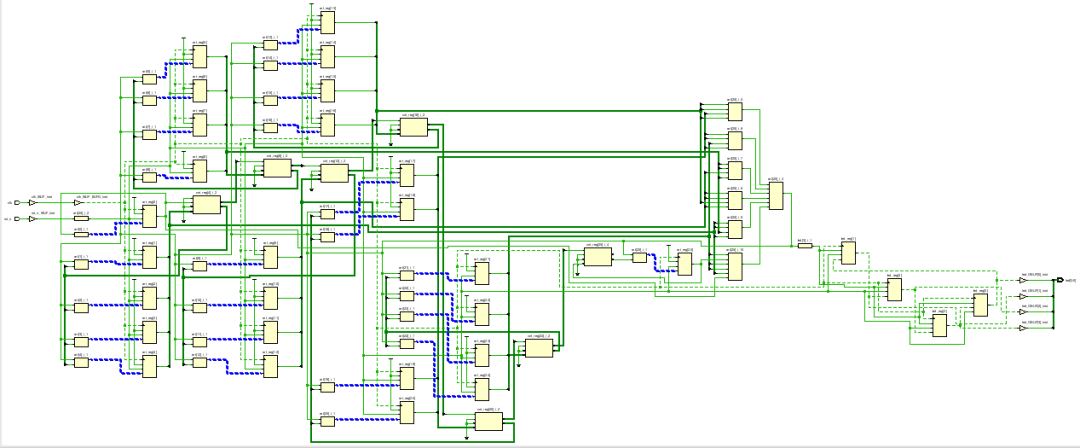Image resolution: width=1080 pixels, height=448 pixels.
Task: Select the leftmost led register flip-flop
Action: [848, 252]
